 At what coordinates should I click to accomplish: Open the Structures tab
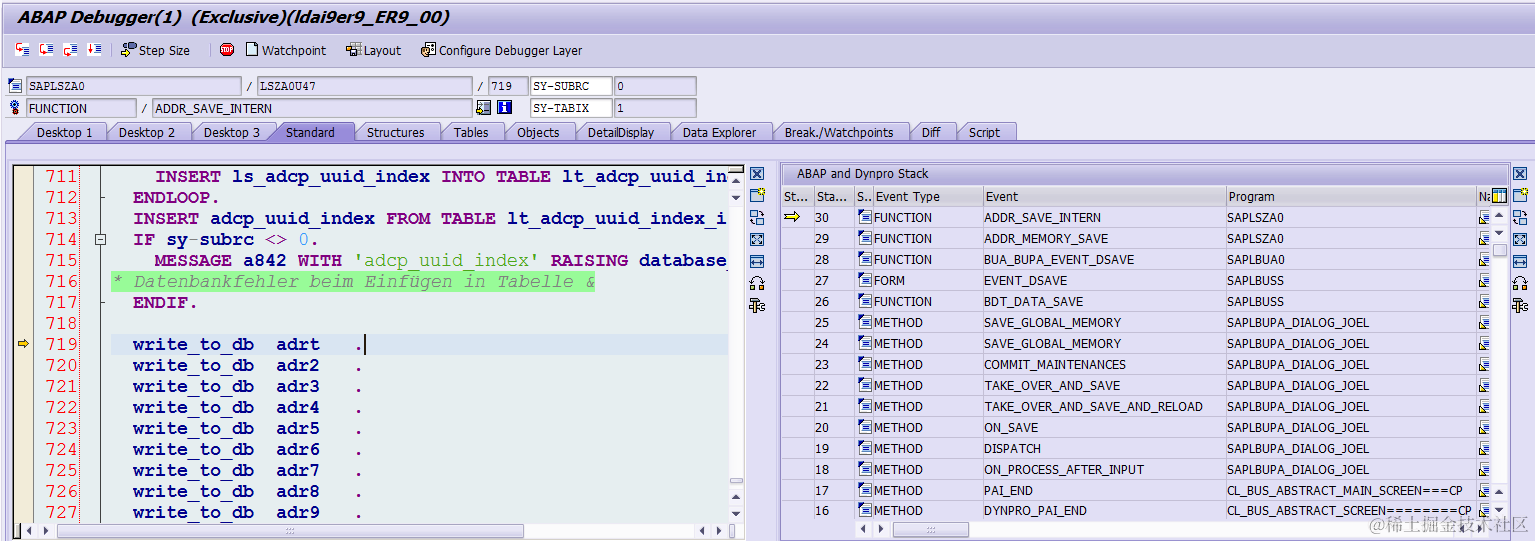pyautogui.click(x=395, y=132)
